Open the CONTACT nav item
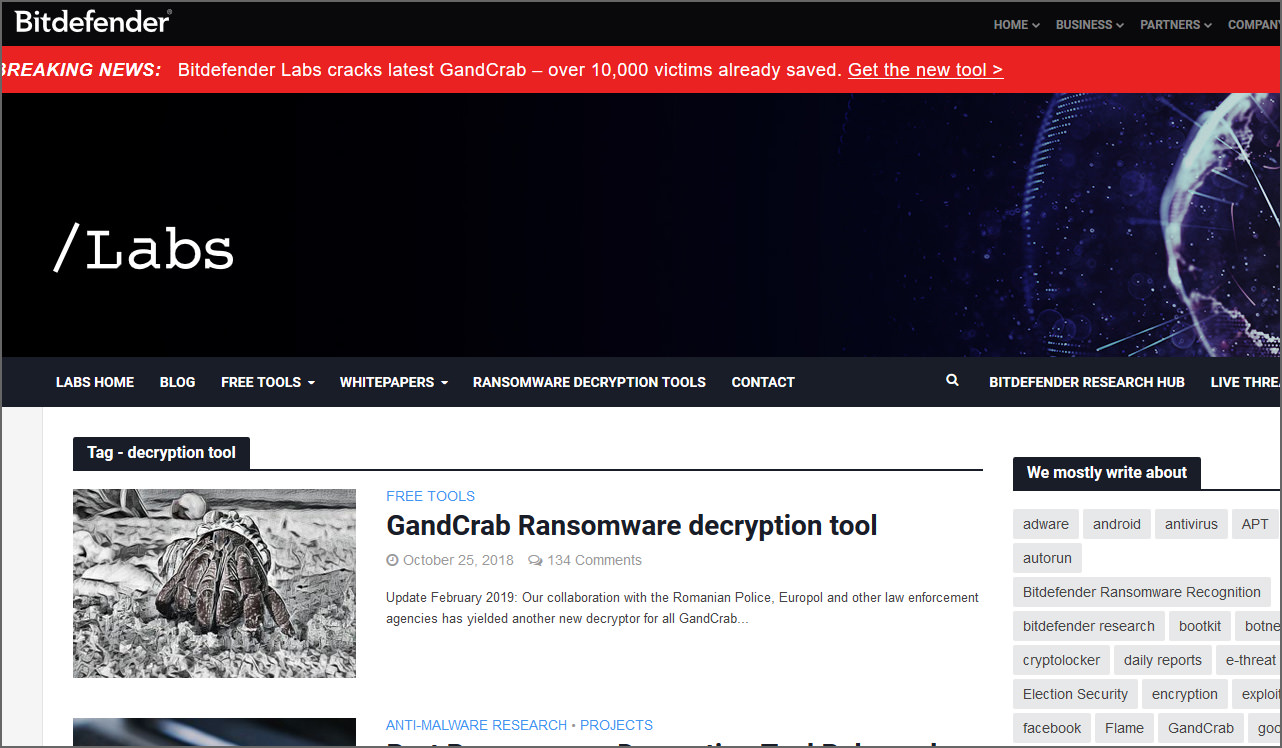 pyautogui.click(x=763, y=382)
